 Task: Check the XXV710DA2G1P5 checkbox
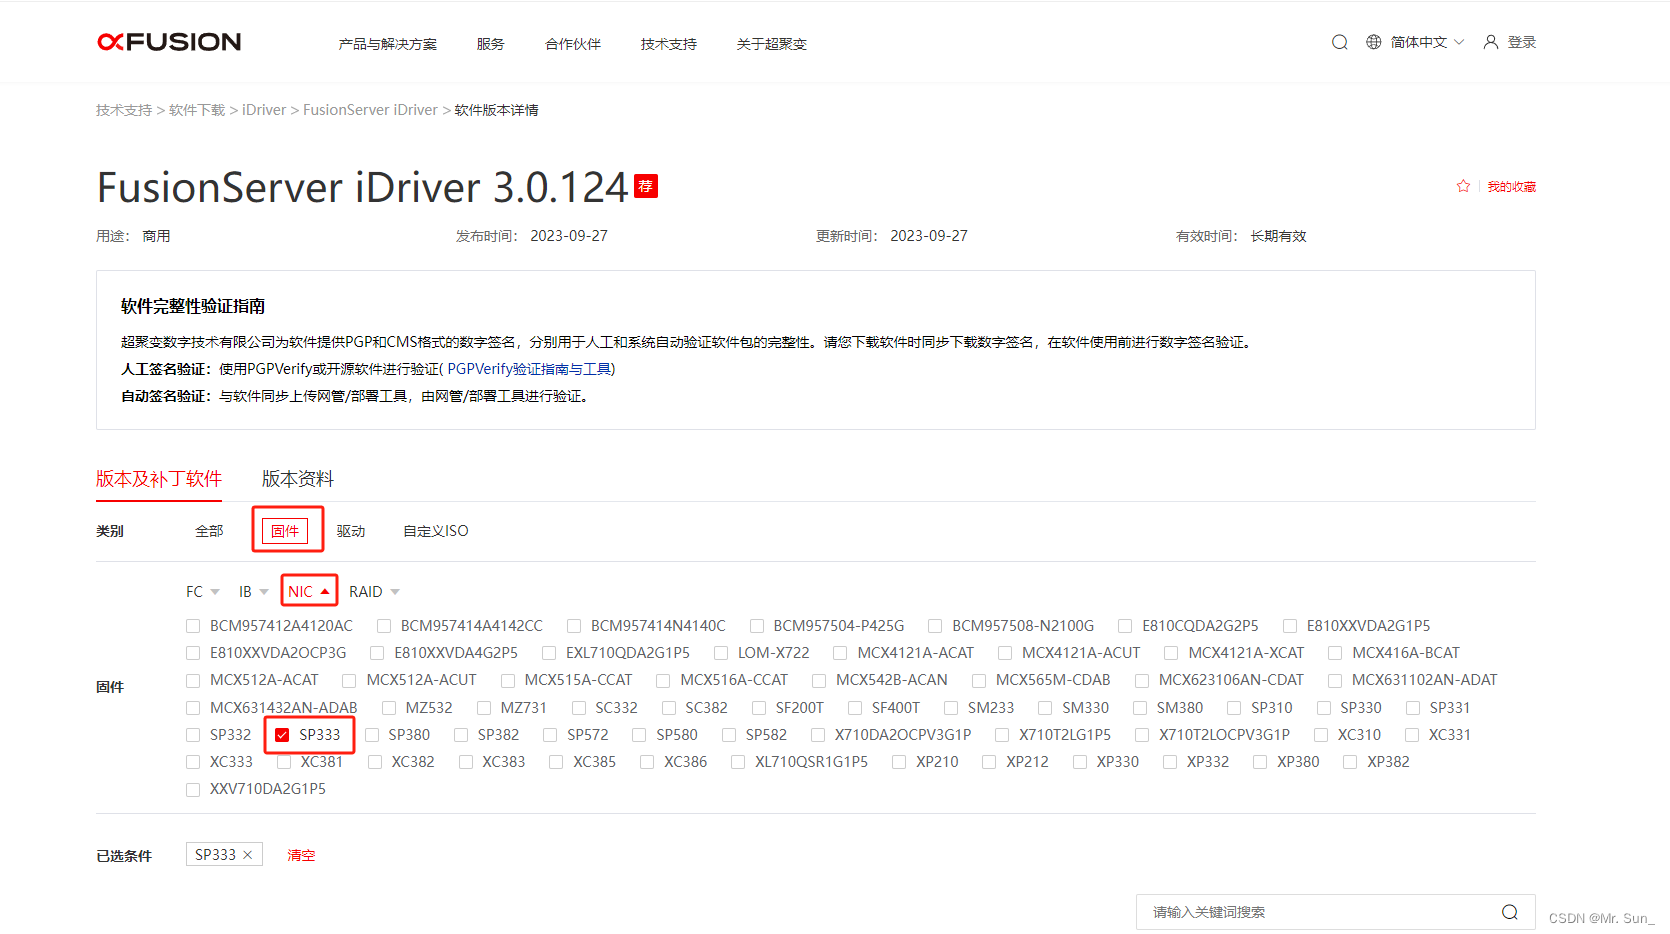point(193,789)
